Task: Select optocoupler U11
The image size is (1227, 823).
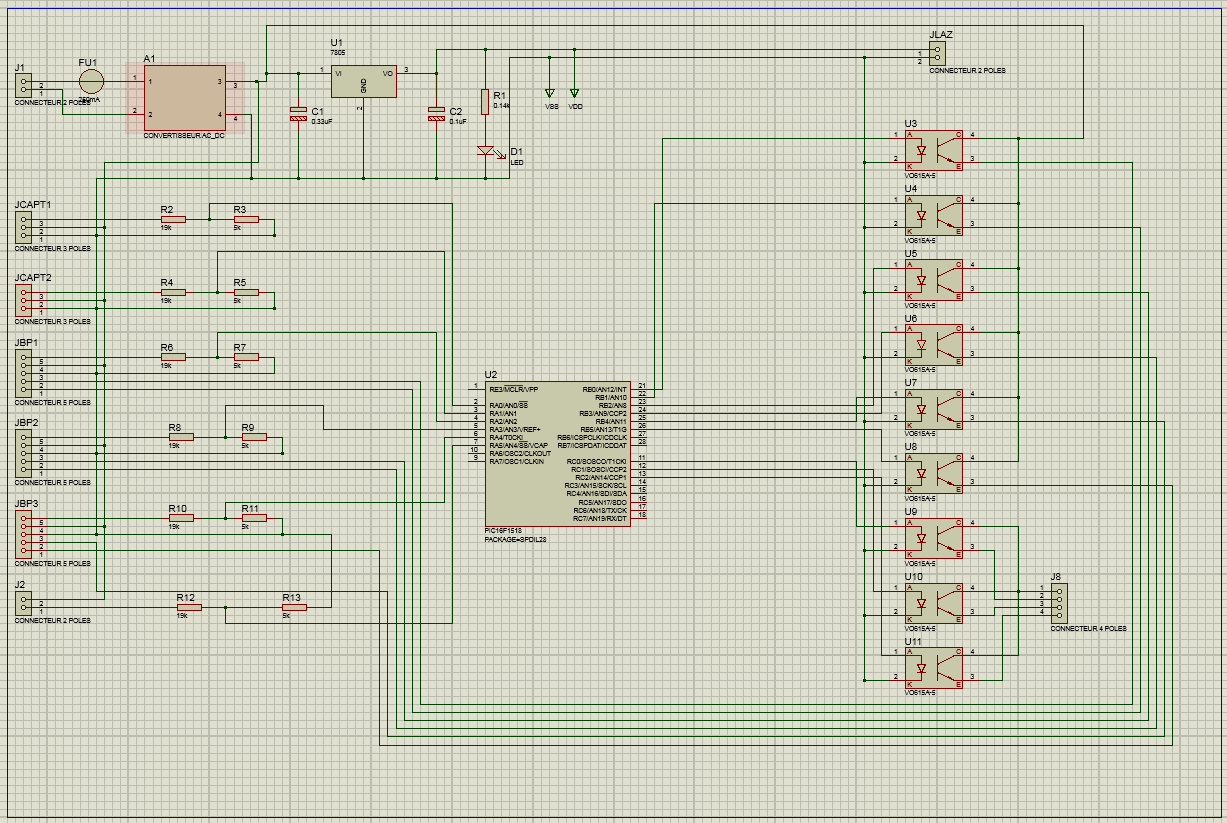Action: click(x=934, y=667)
